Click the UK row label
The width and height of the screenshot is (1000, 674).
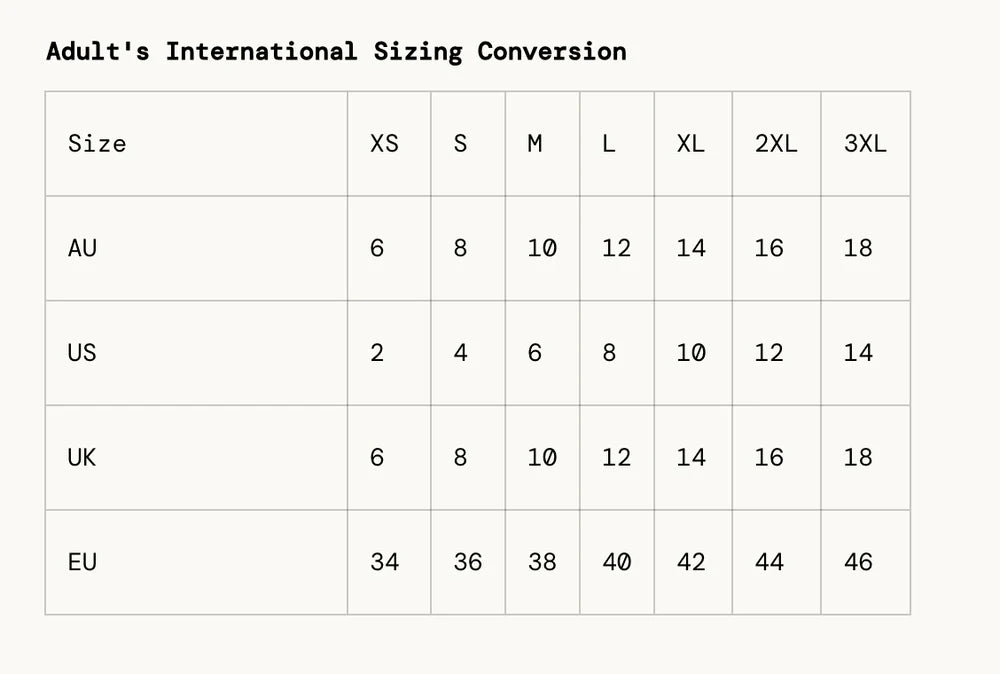[82, 457]
